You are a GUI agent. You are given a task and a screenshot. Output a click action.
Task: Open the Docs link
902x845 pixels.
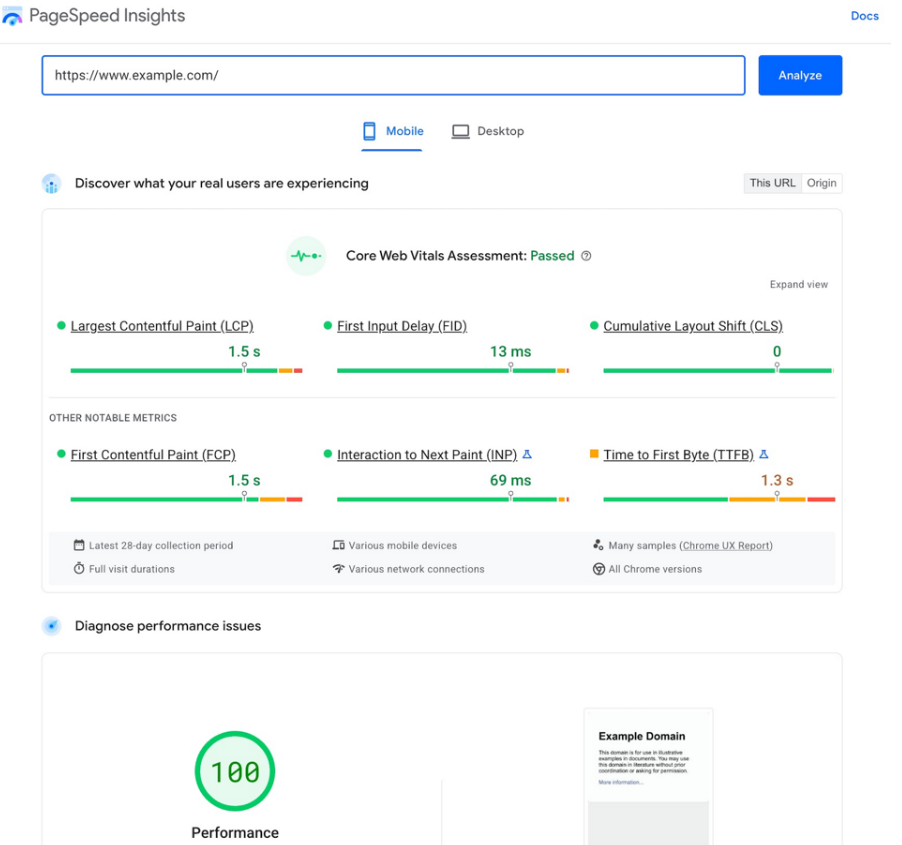(864, 16)
